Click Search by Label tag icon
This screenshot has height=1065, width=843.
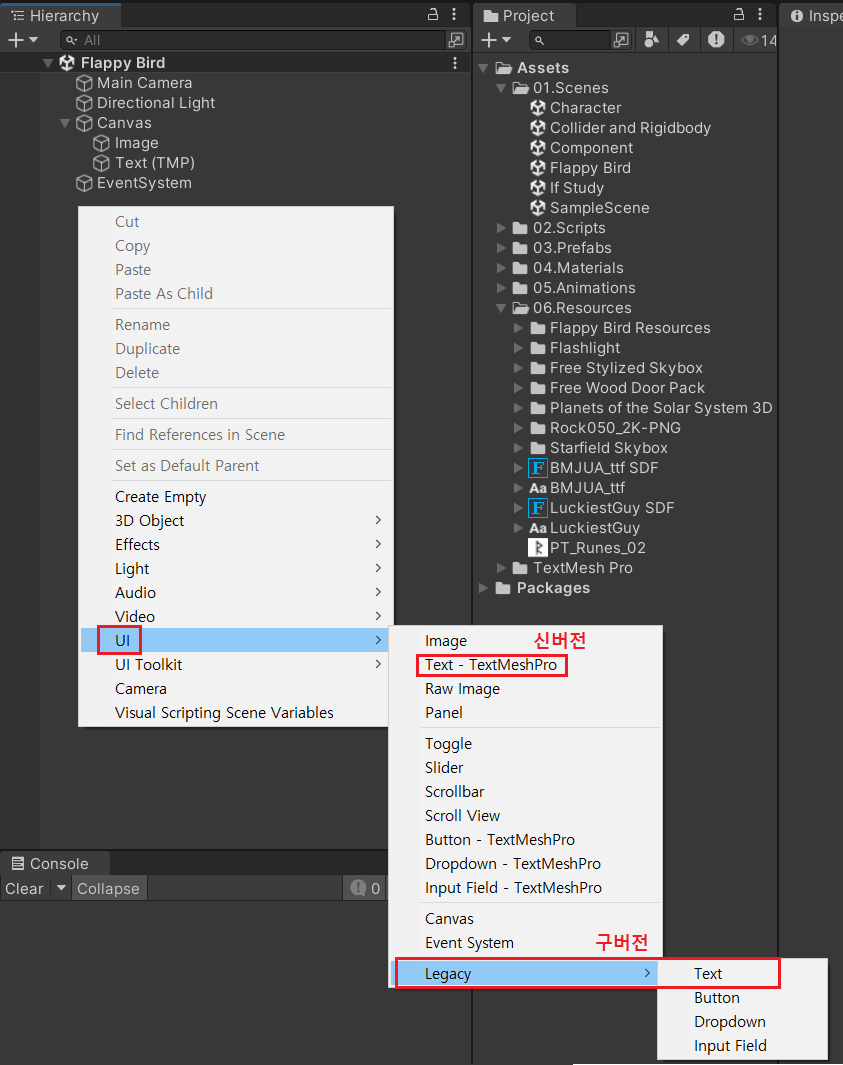683,40
